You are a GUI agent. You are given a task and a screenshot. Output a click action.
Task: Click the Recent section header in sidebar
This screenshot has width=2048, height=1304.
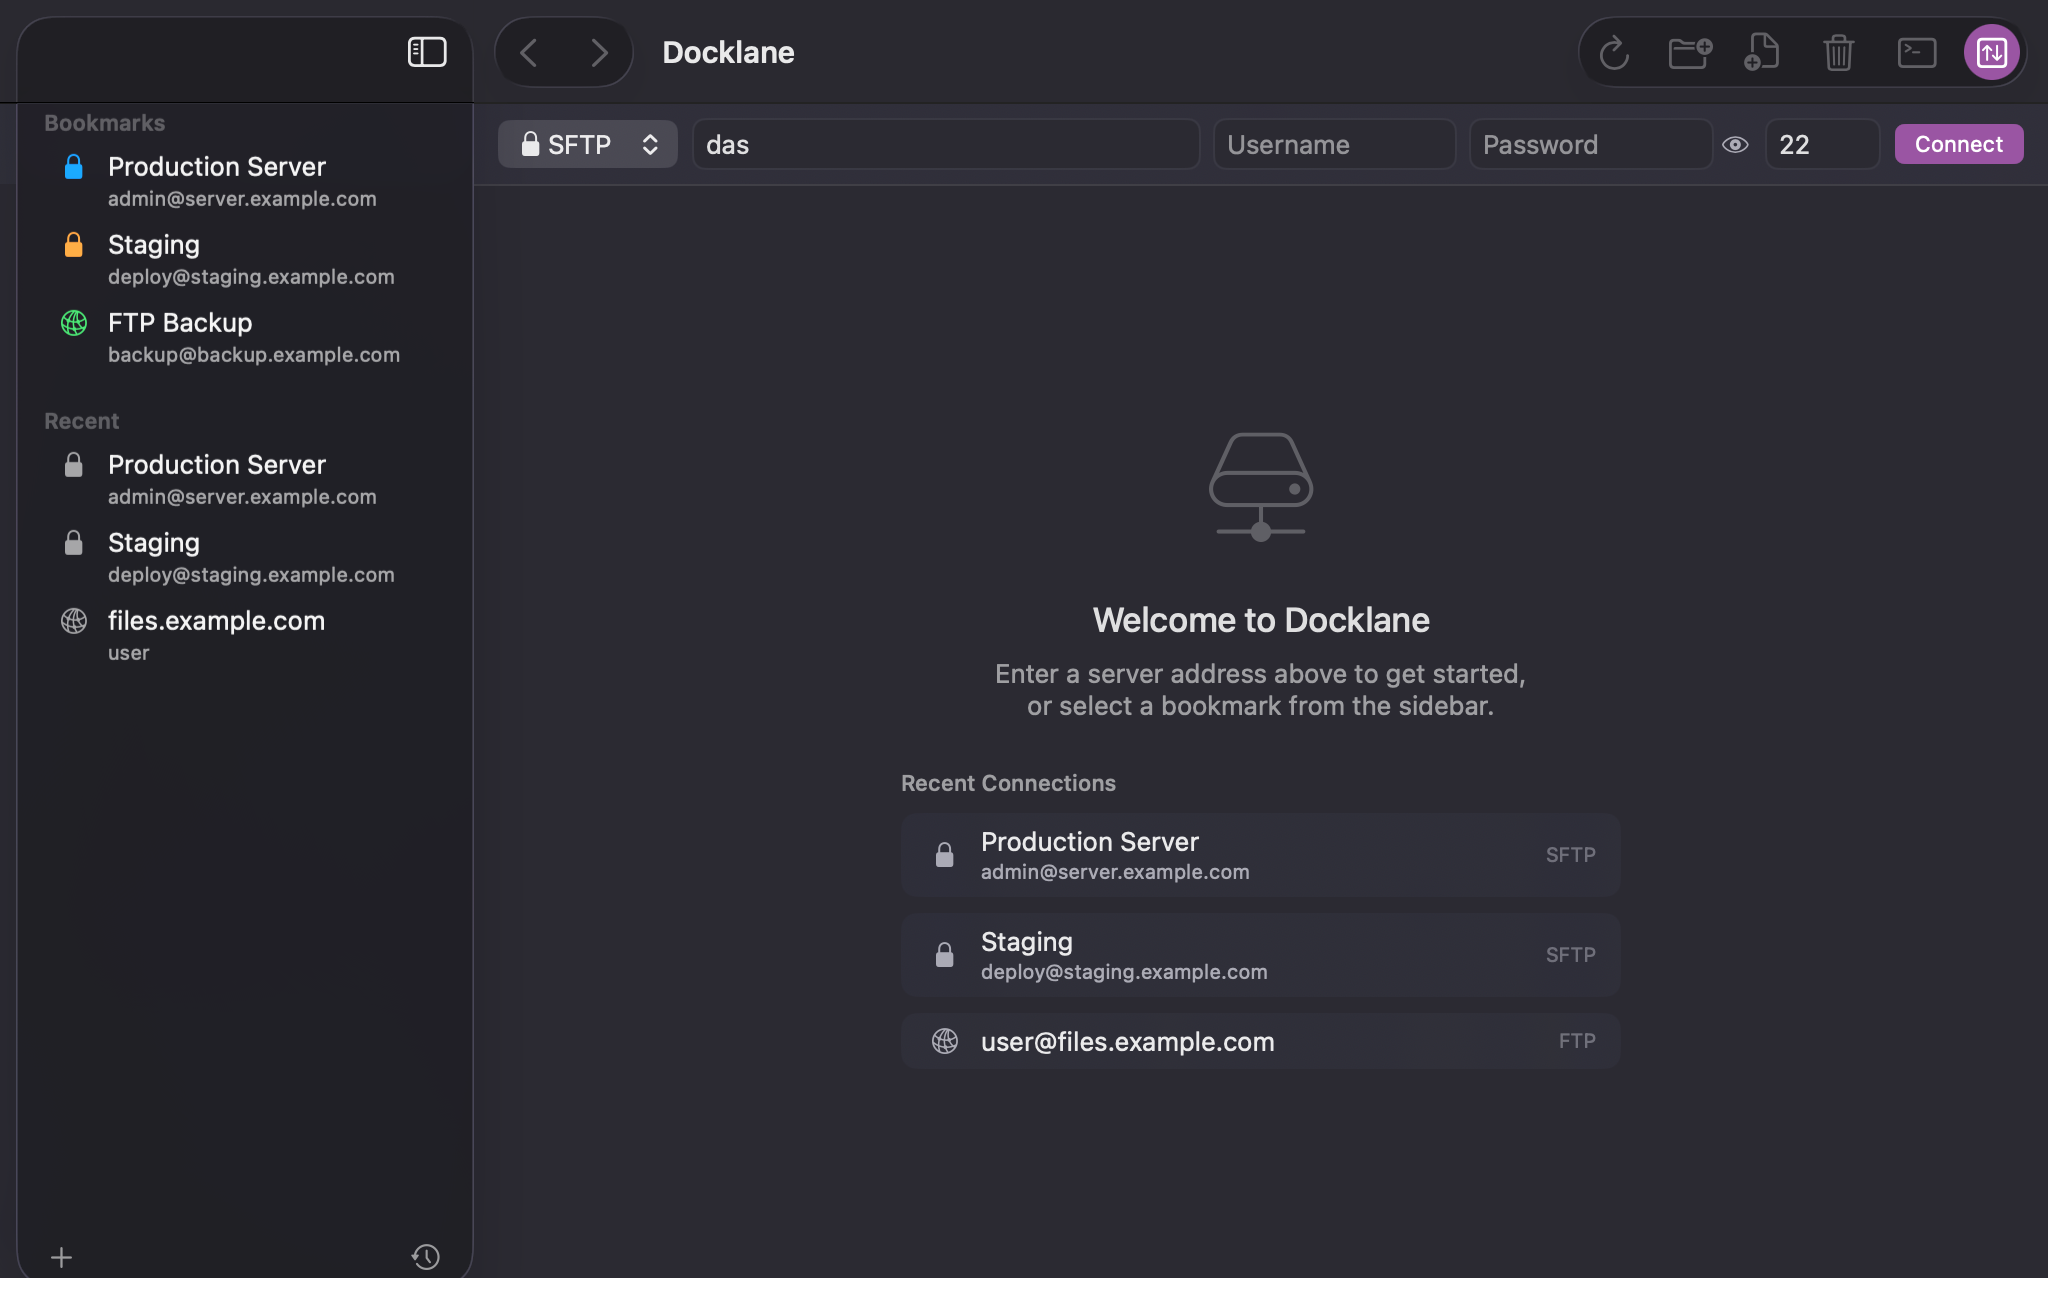(81, 421)
